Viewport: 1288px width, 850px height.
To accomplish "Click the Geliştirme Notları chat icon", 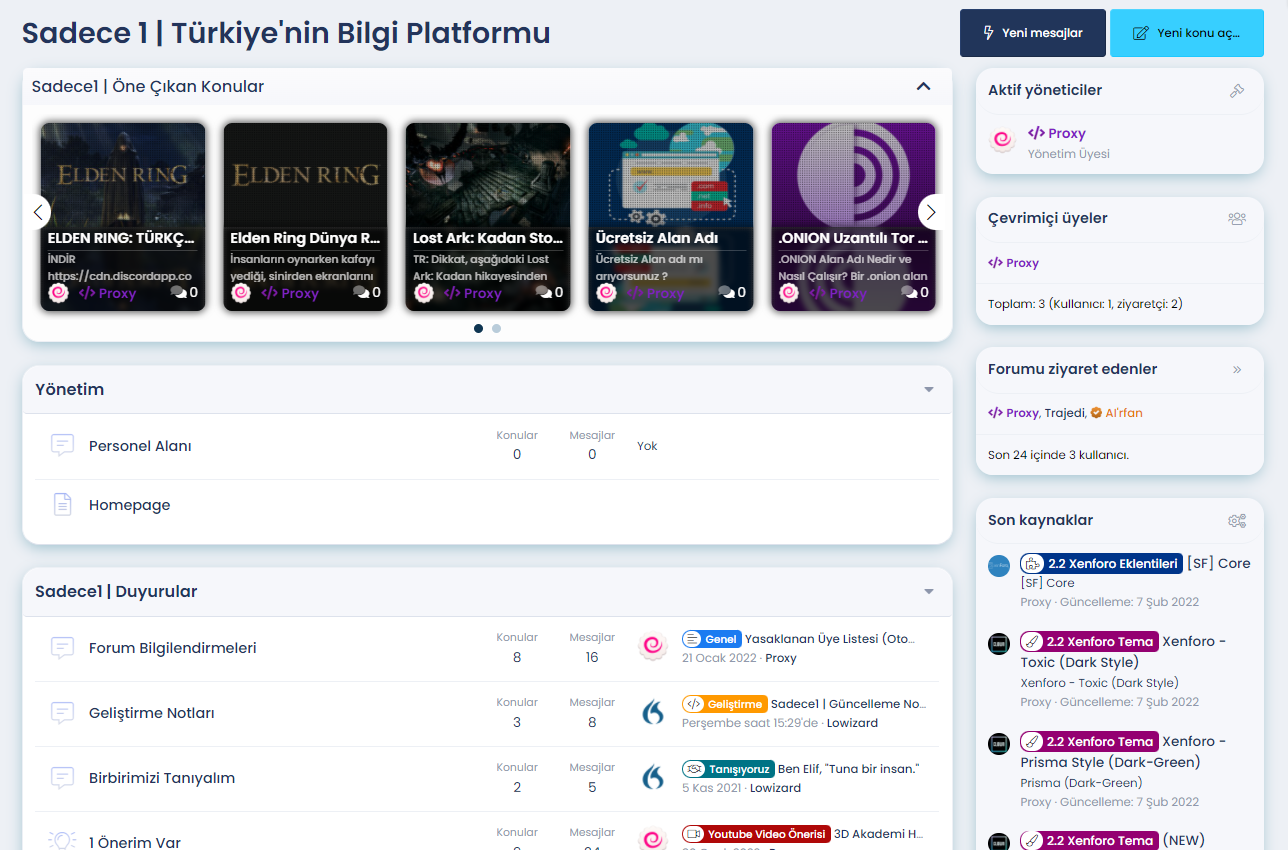I will click(x=62, y=713).
